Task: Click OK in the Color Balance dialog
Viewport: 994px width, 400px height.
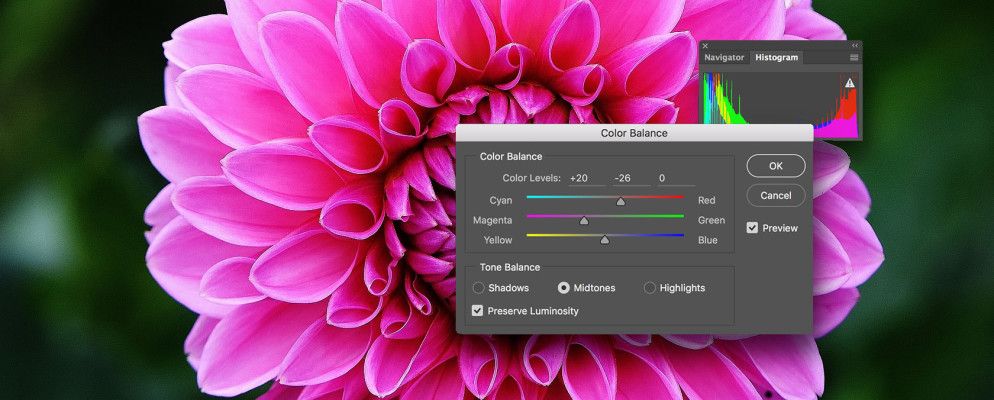Action: pos(776,165)
